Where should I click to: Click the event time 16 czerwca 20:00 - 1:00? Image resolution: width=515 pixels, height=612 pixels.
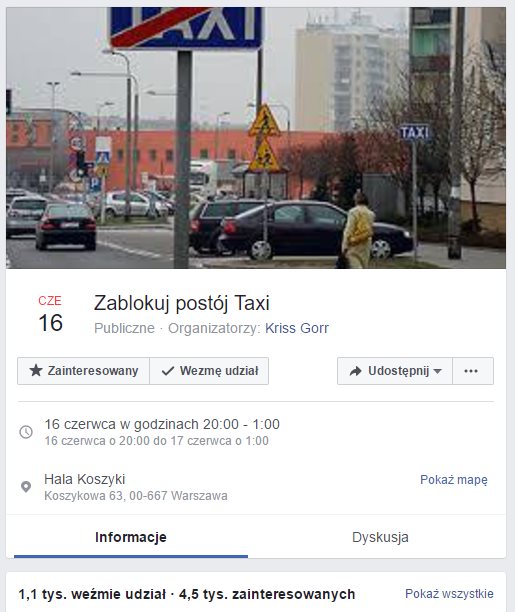(162, 424)
